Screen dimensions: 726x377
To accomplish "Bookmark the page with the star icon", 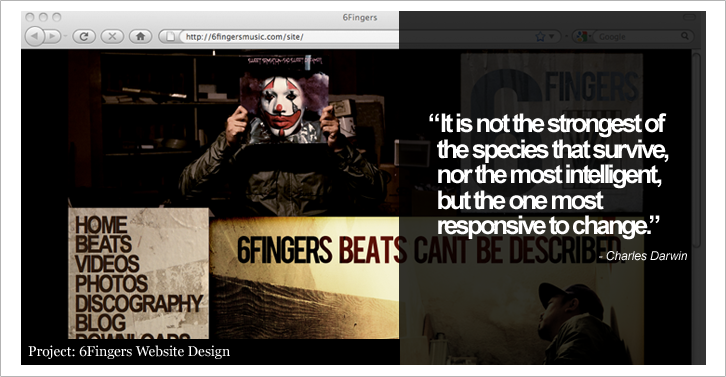I will coord(540,37).
